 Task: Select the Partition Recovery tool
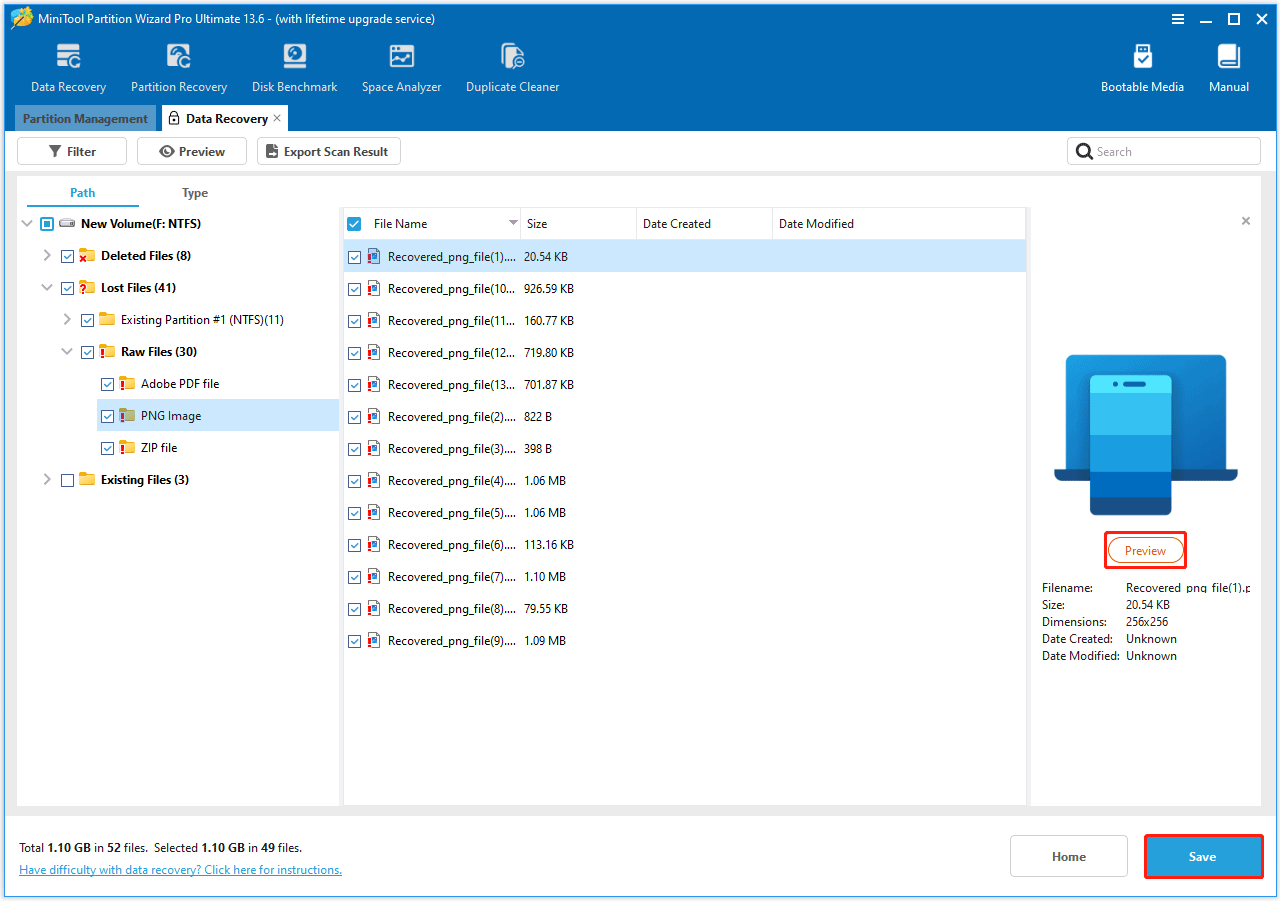[178, 65]
